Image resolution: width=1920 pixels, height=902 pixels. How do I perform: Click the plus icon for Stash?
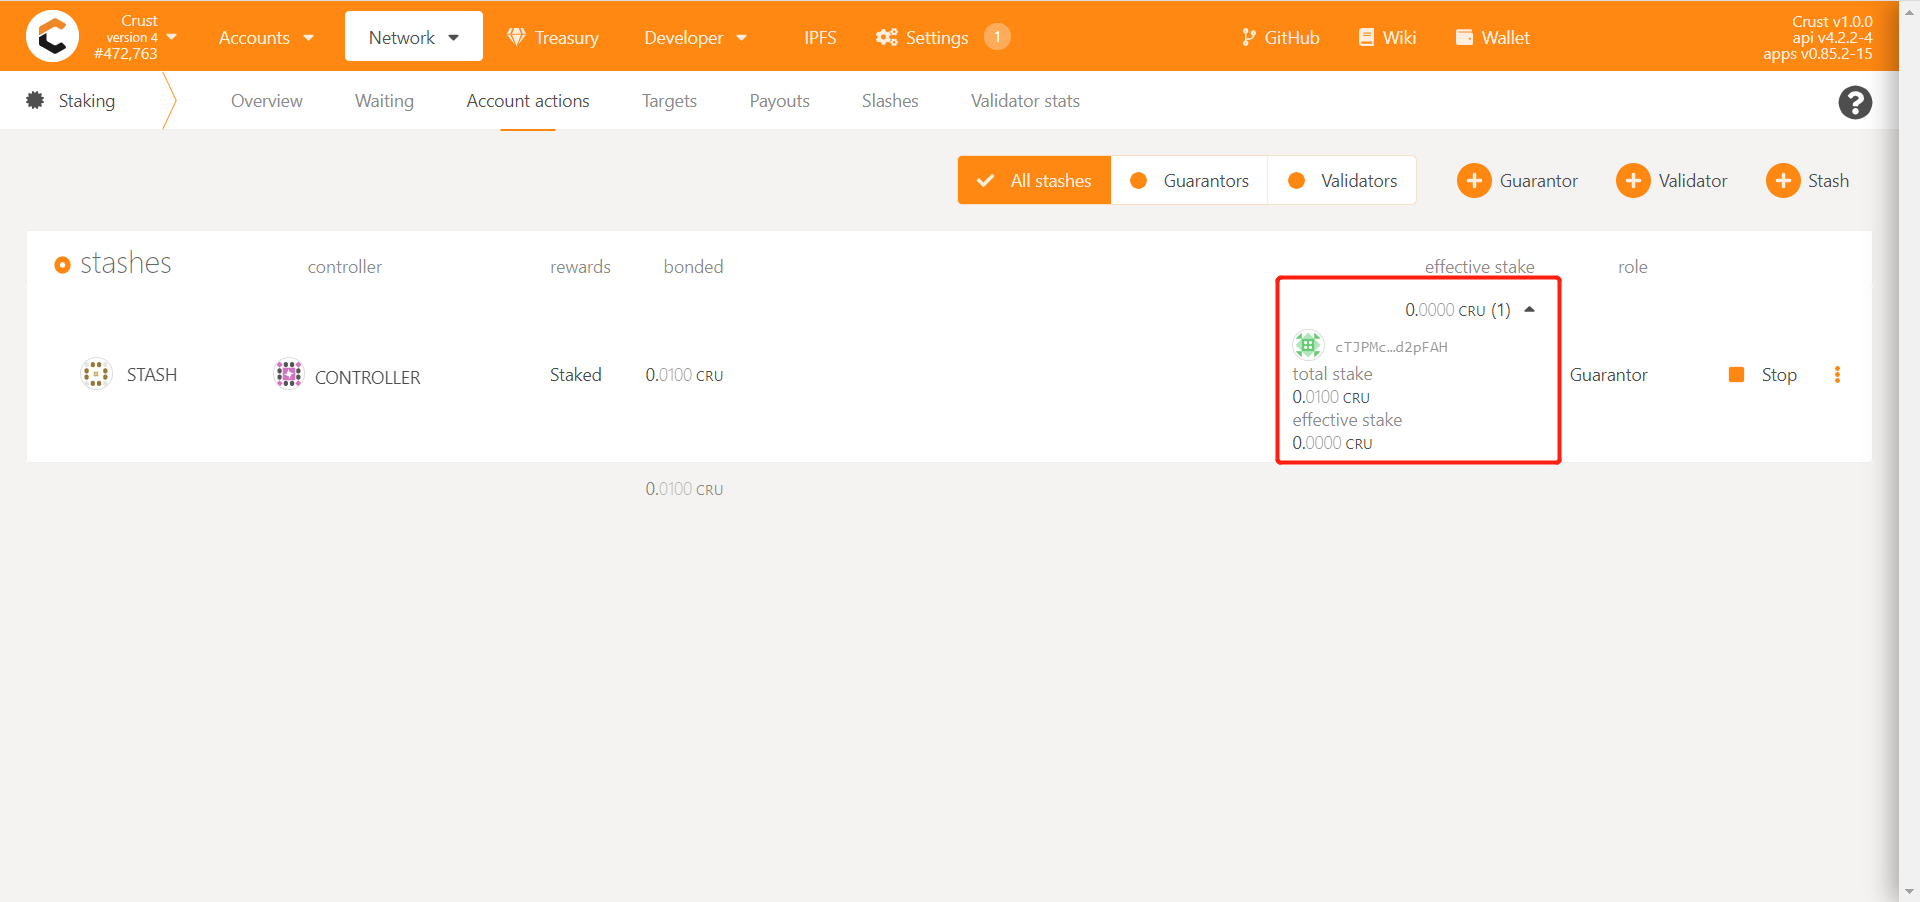pos(1783,181)
